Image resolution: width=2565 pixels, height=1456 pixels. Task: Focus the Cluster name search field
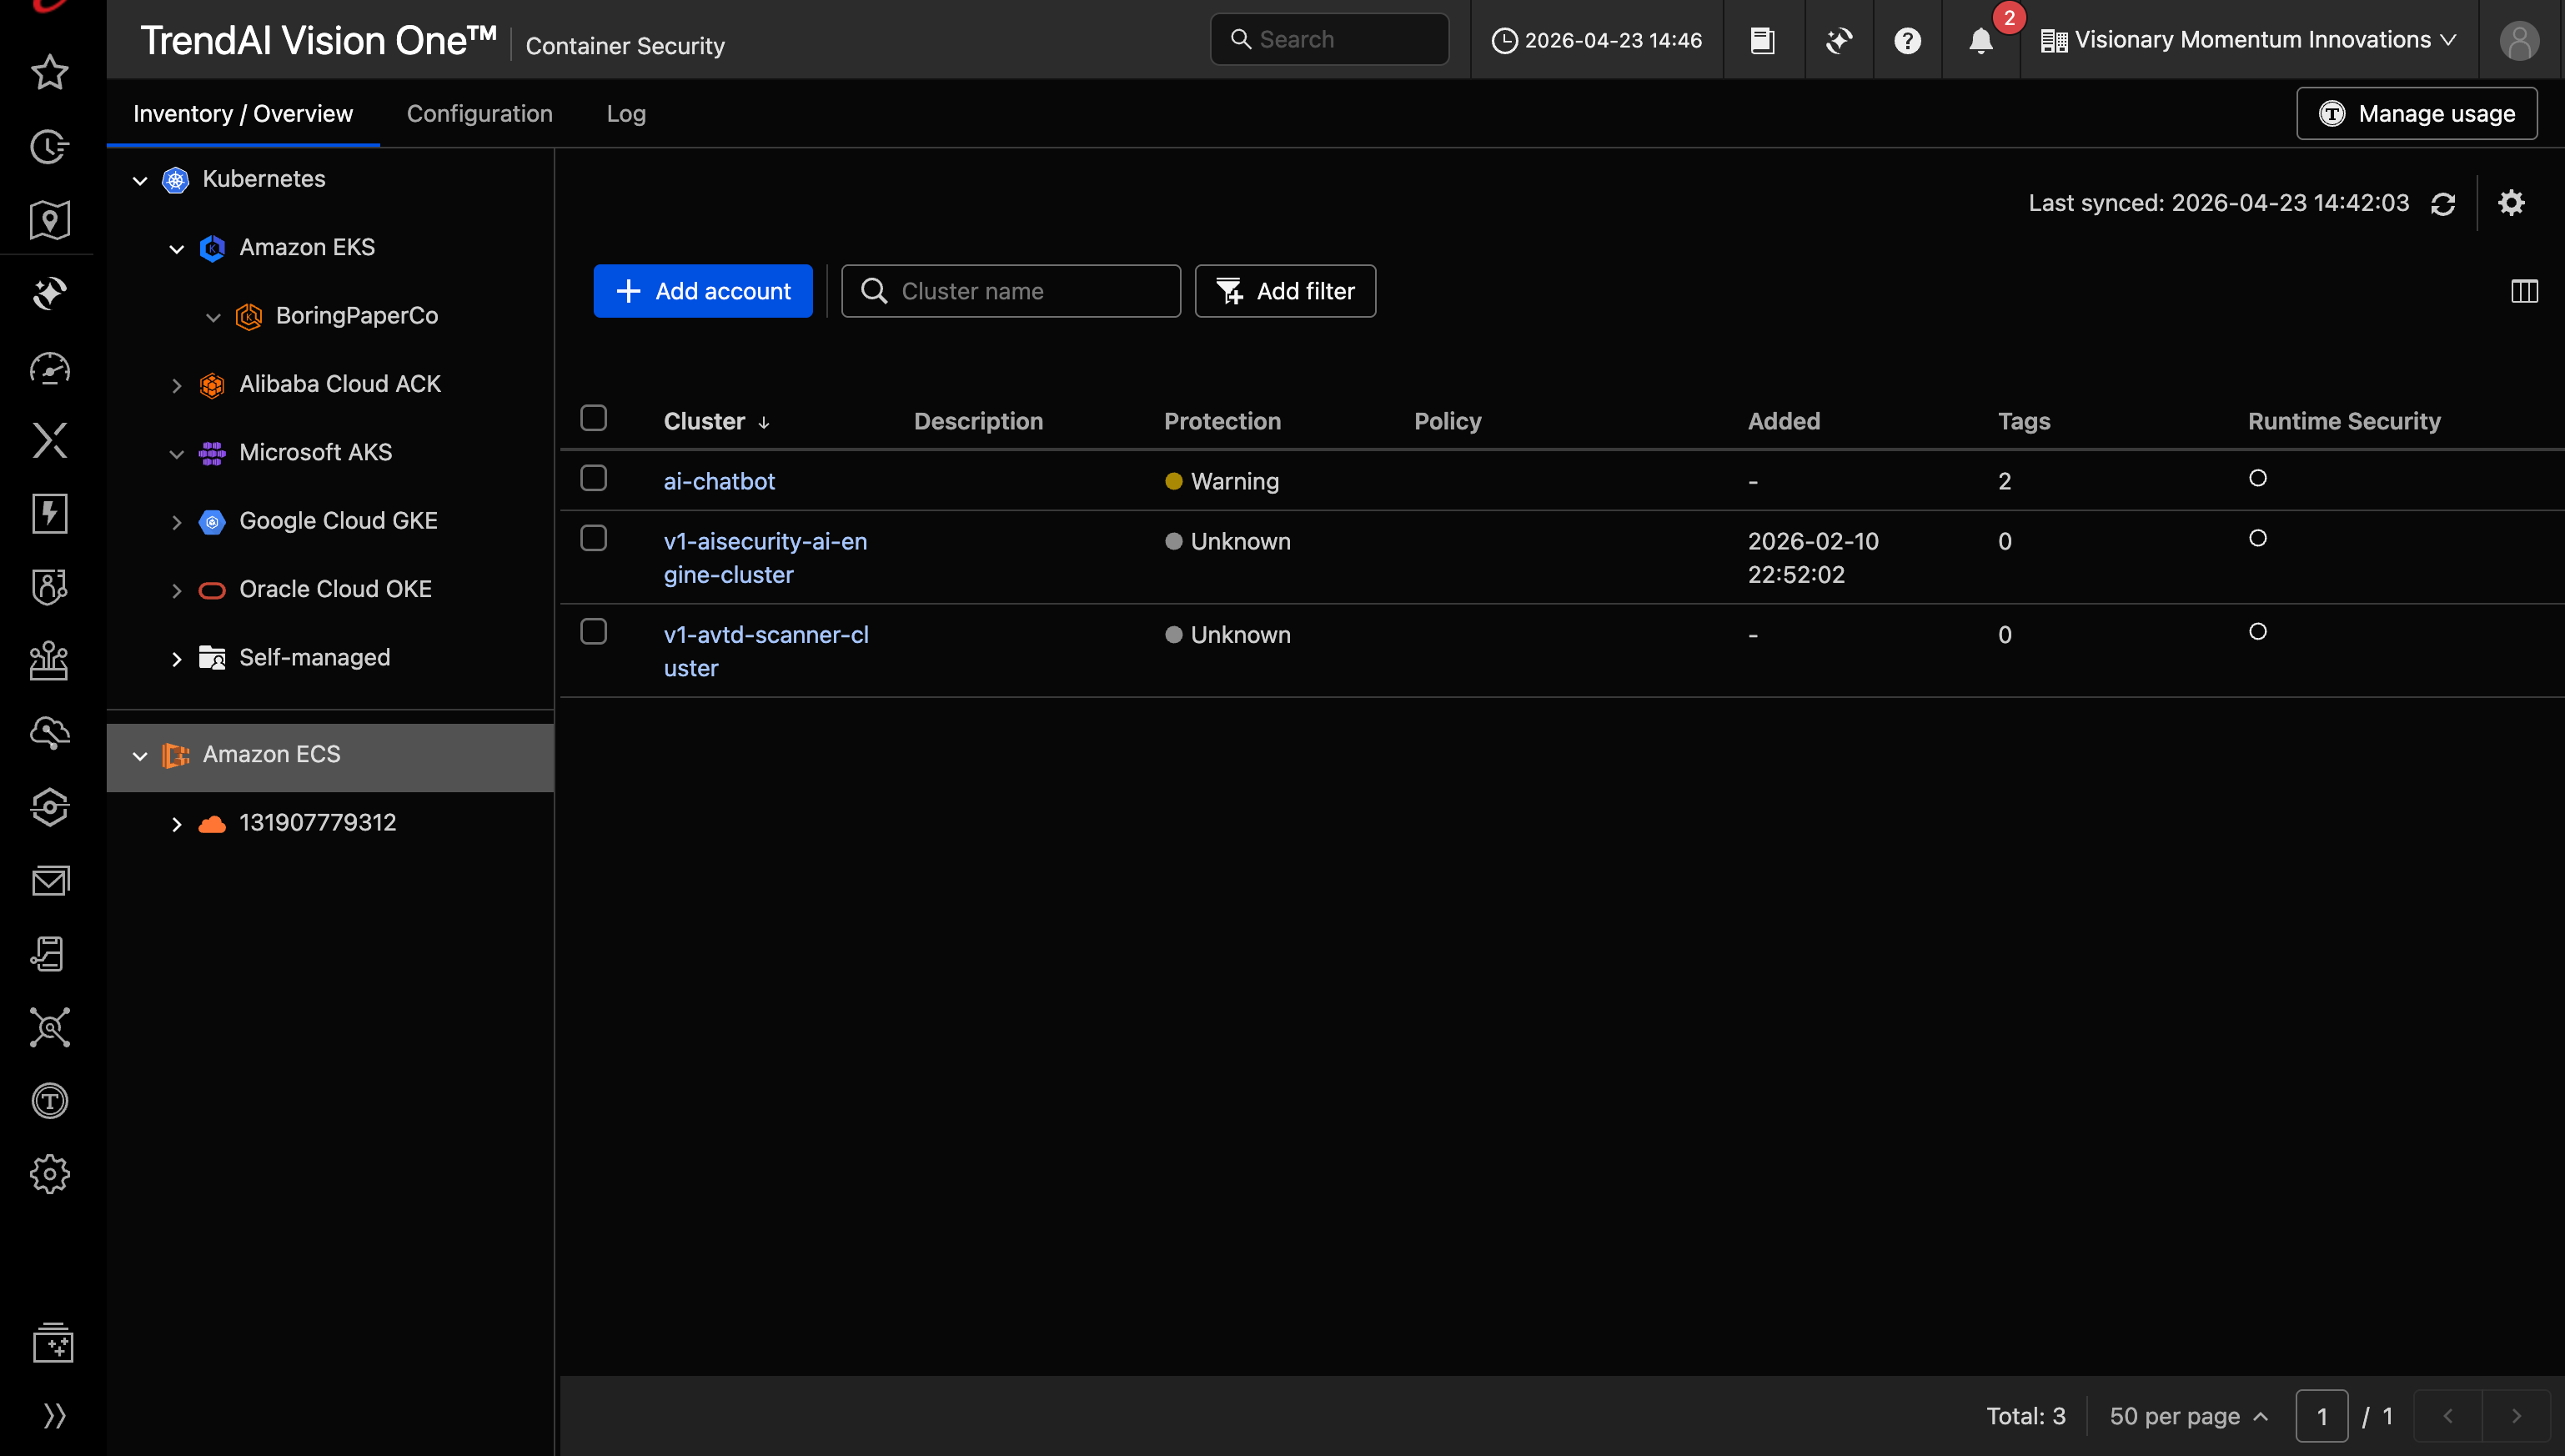[x=1011, y=291]
